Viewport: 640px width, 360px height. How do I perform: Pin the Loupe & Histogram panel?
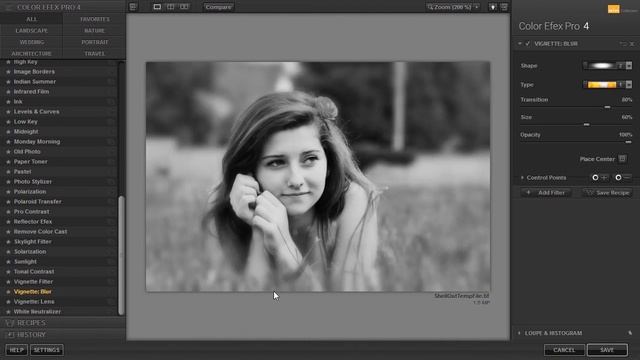[630, 333]
